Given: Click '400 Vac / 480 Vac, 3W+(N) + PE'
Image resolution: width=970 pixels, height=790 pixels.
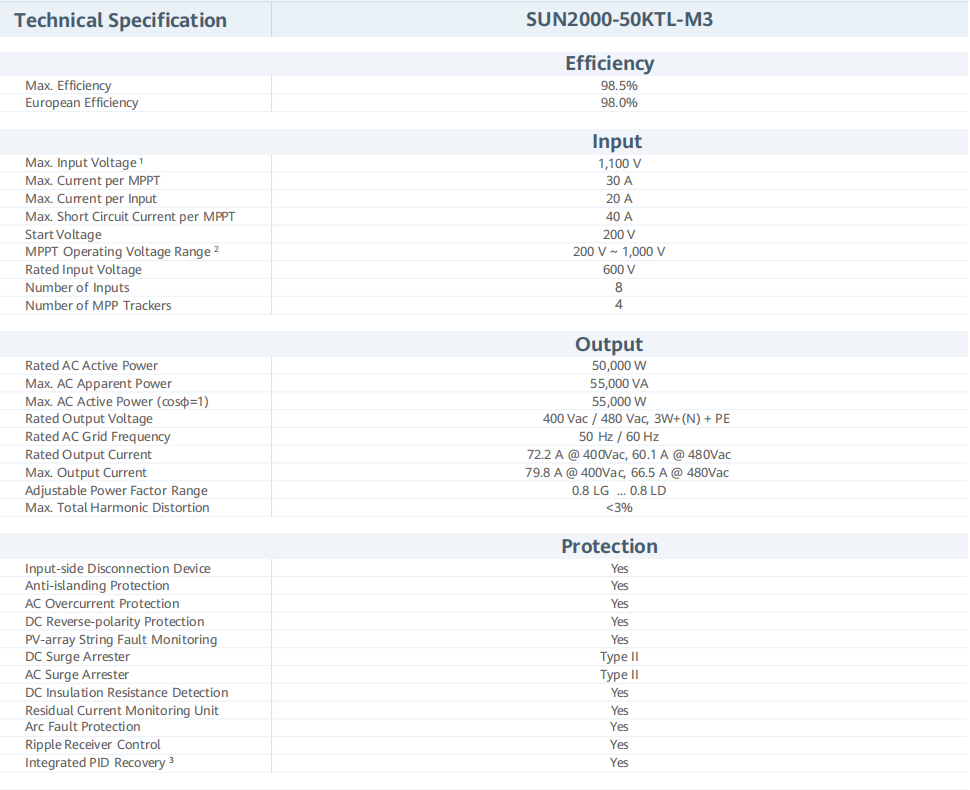Looking at the screenshot, I should point(637,419).
